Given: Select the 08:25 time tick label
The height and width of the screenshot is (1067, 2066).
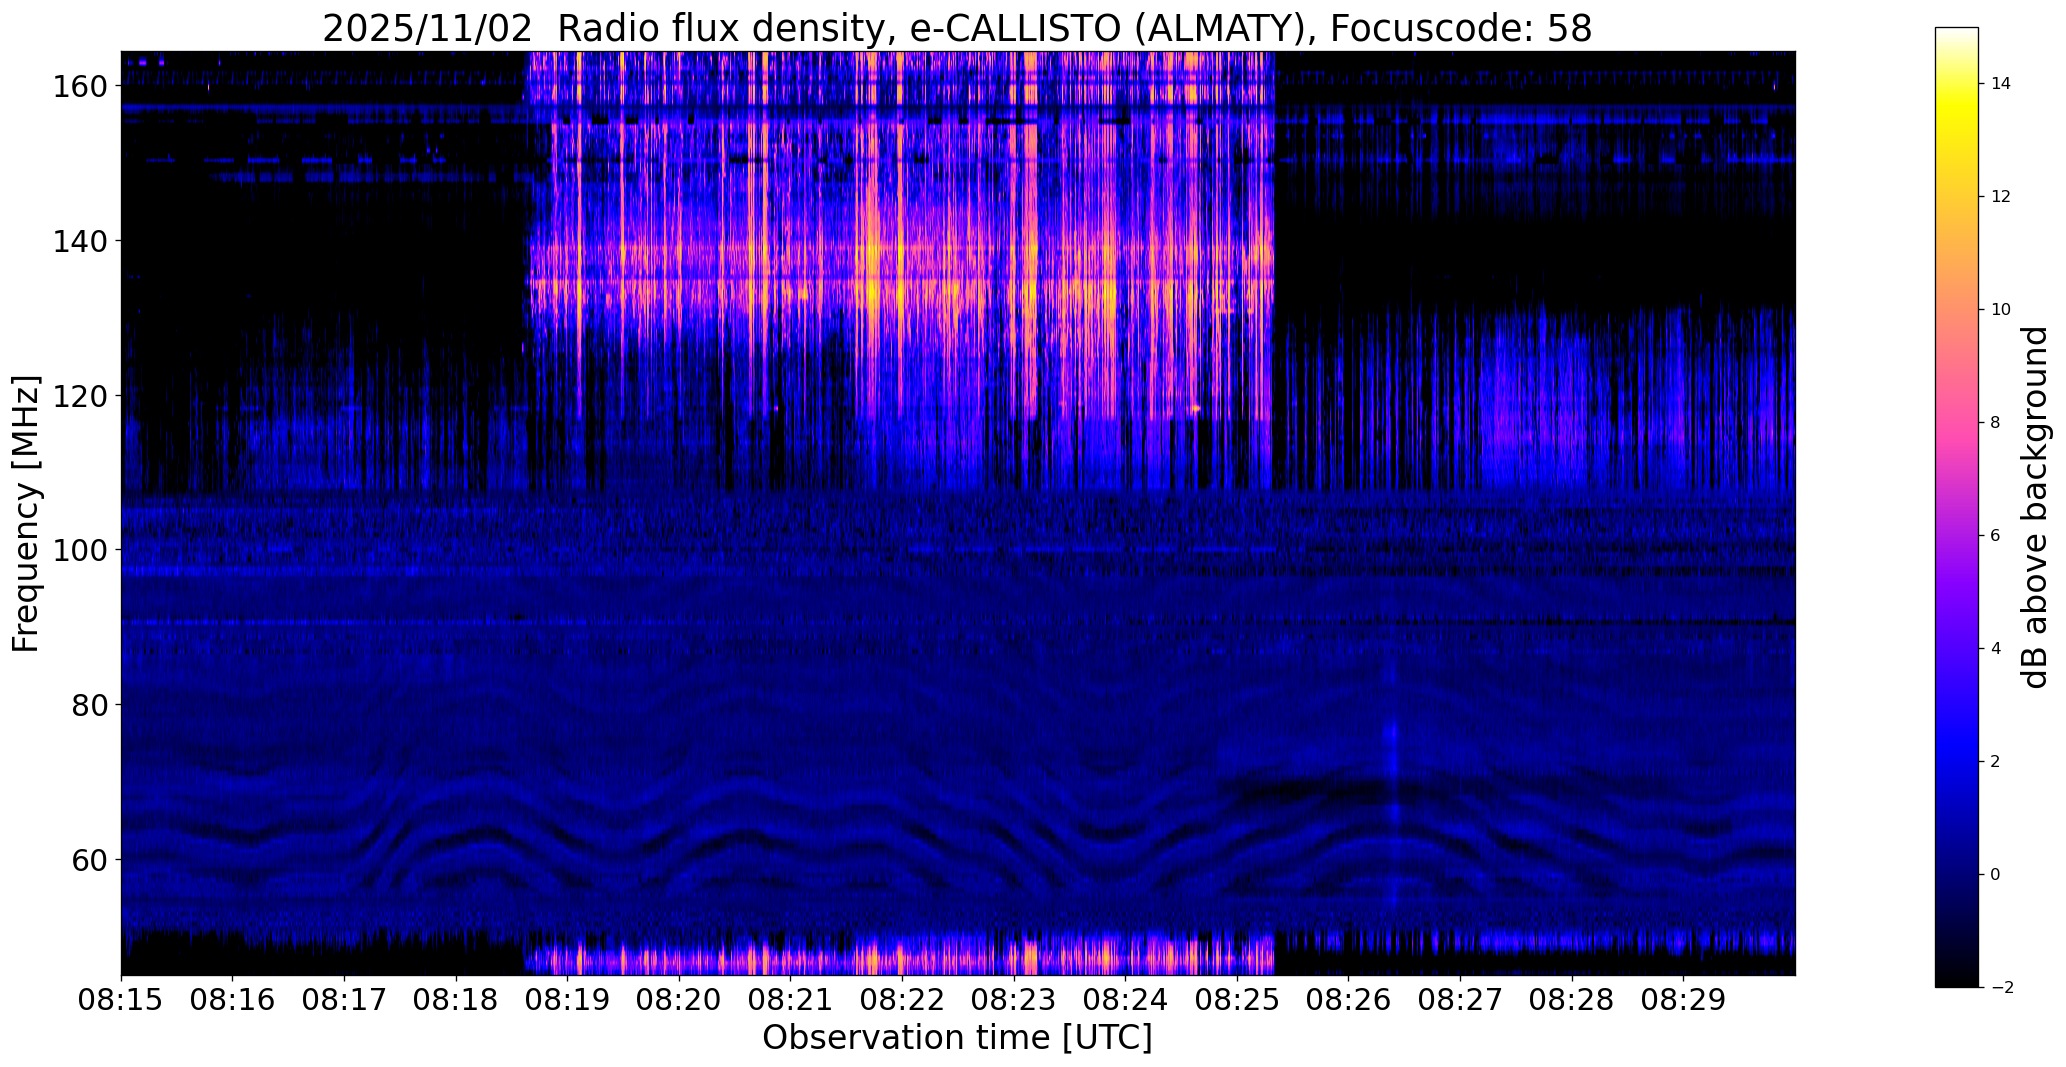Looking at the screenshot, I should click(1237, 999).
